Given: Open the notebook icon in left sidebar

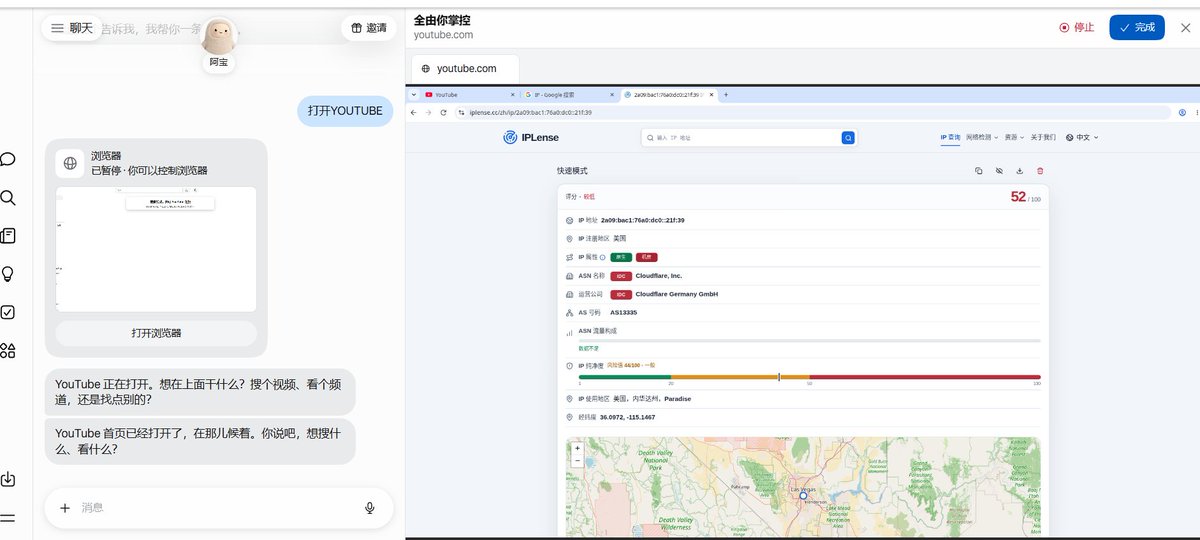Looking at the screenshot, I should 8,236.
